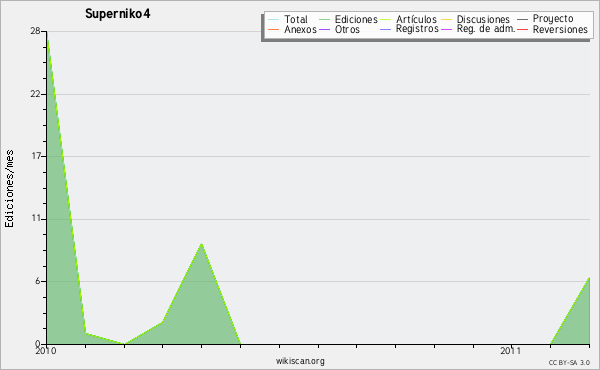600x370 pixels.
Task: Click the 22 y-axis value
Action: click(36, 94)
